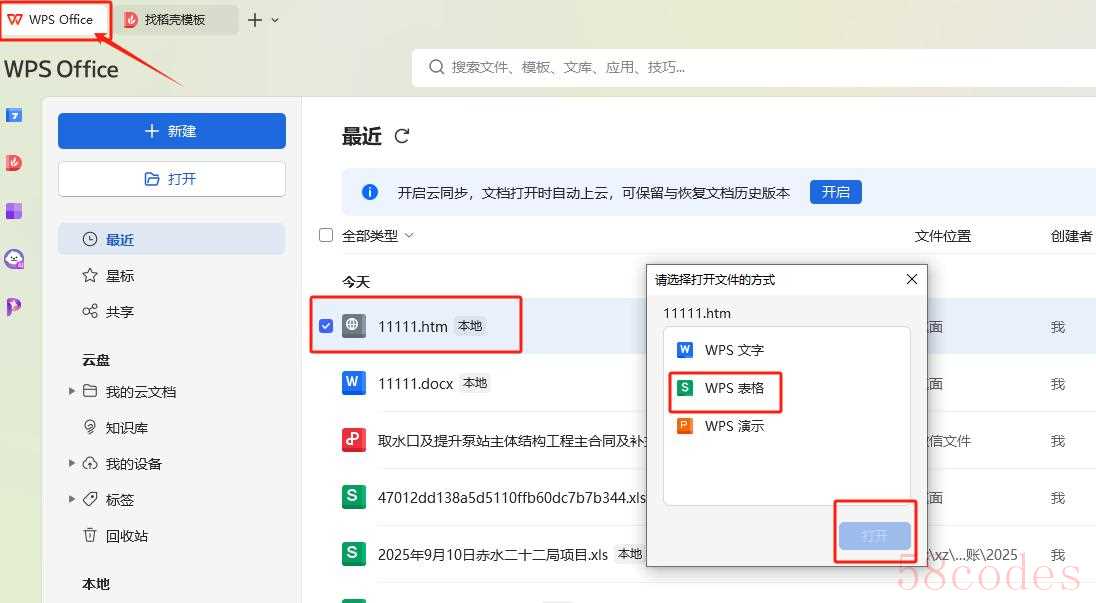
Task: Click the 新建 button
Action: click(x=172, y=131)
